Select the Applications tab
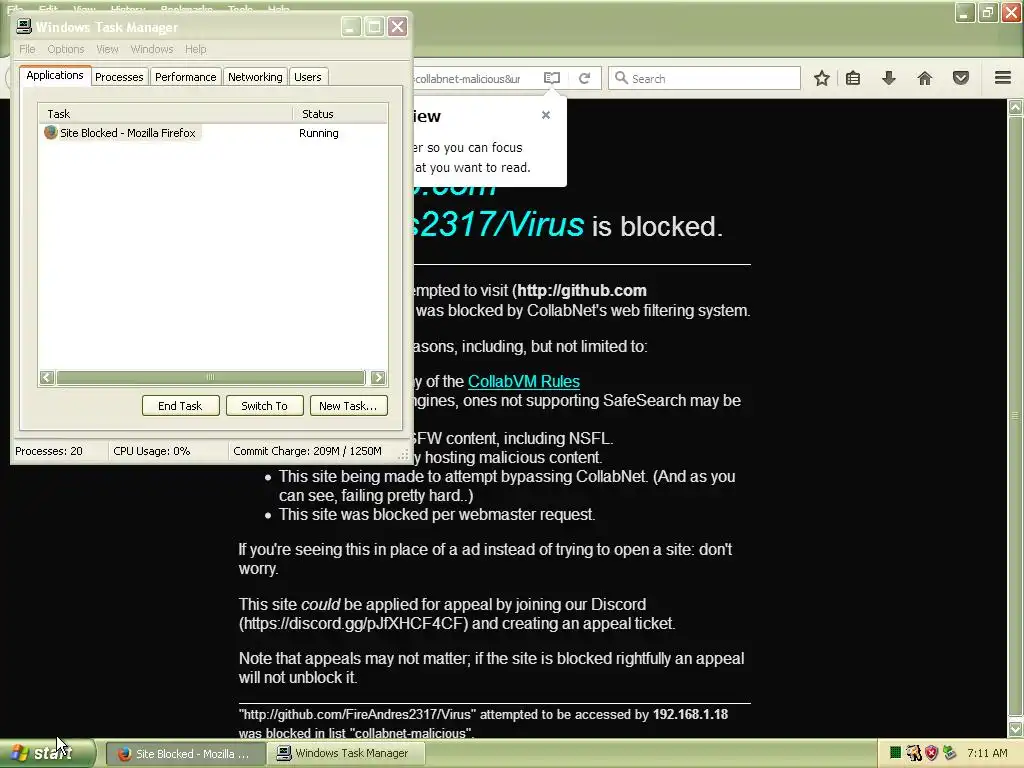This screenshot has width=1024, height=768. point(55,75)
